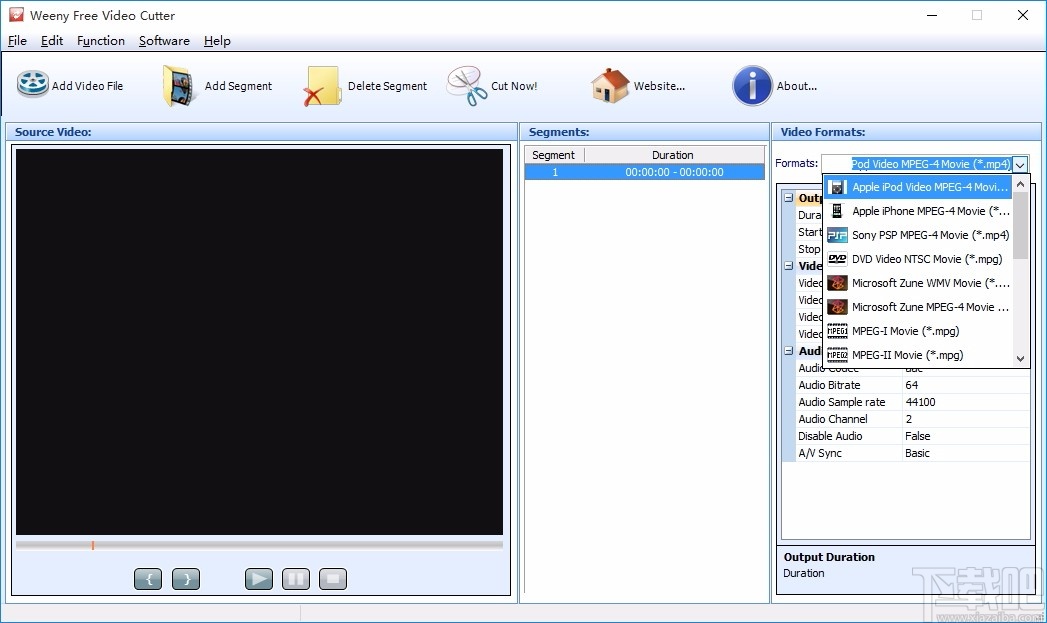Open the Software menu
The image size is (1047, 623).
[x=164, y=41]
